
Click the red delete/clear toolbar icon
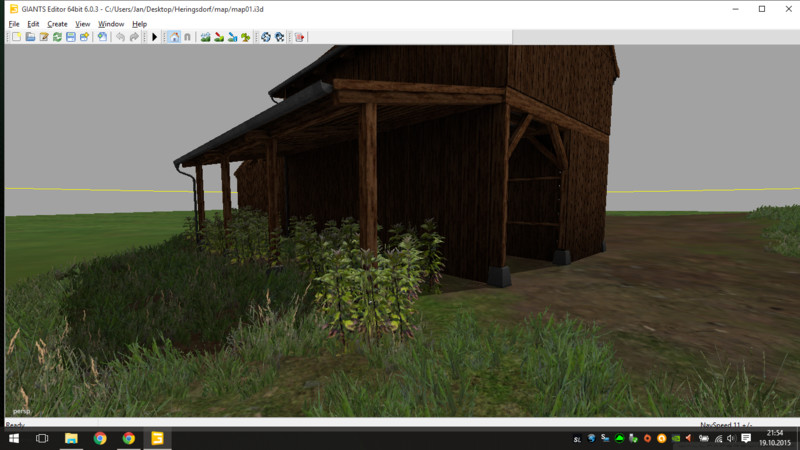click(x=299, y=37)
